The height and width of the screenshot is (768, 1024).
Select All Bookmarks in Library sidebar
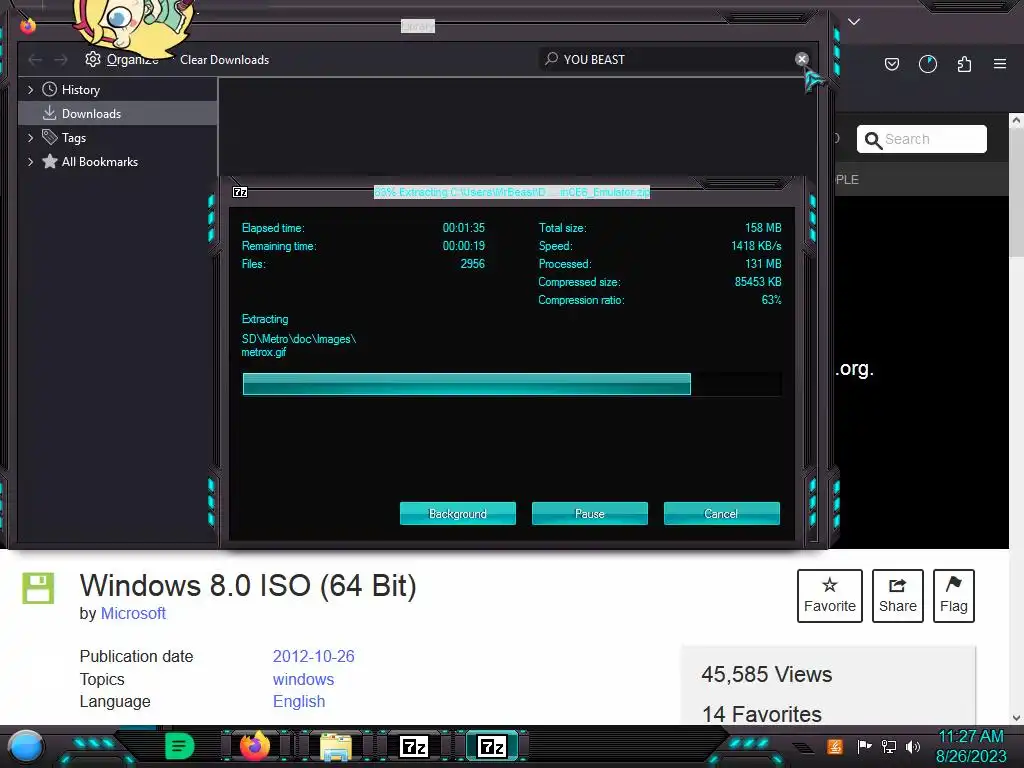tap(100, 161)
